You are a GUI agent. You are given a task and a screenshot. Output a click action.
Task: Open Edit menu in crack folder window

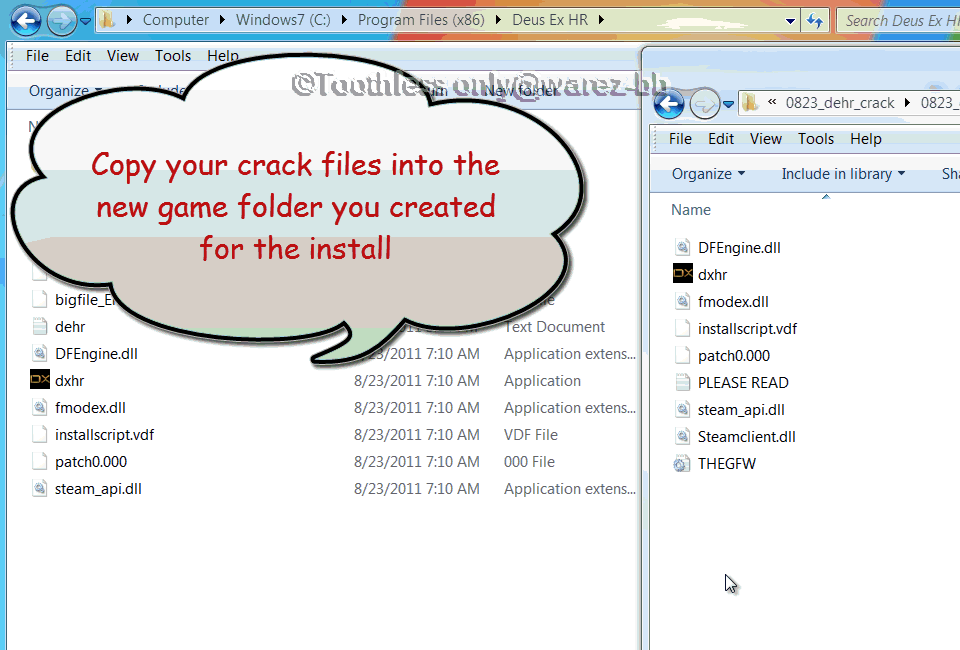click(721, 139)
